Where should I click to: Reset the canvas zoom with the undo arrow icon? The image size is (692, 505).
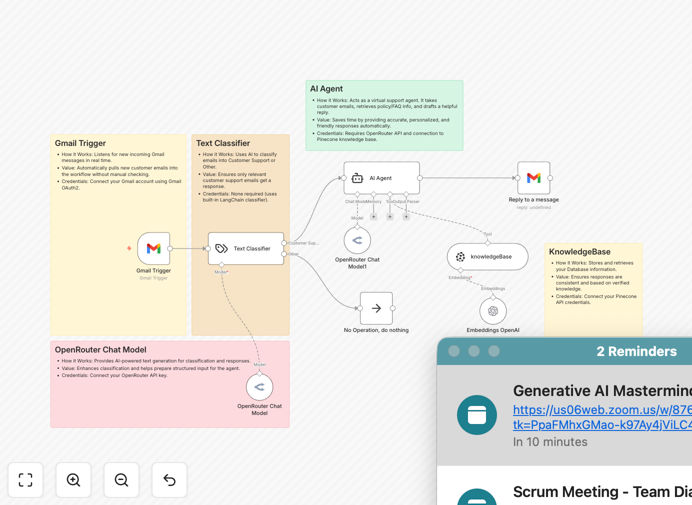point(169,480)
